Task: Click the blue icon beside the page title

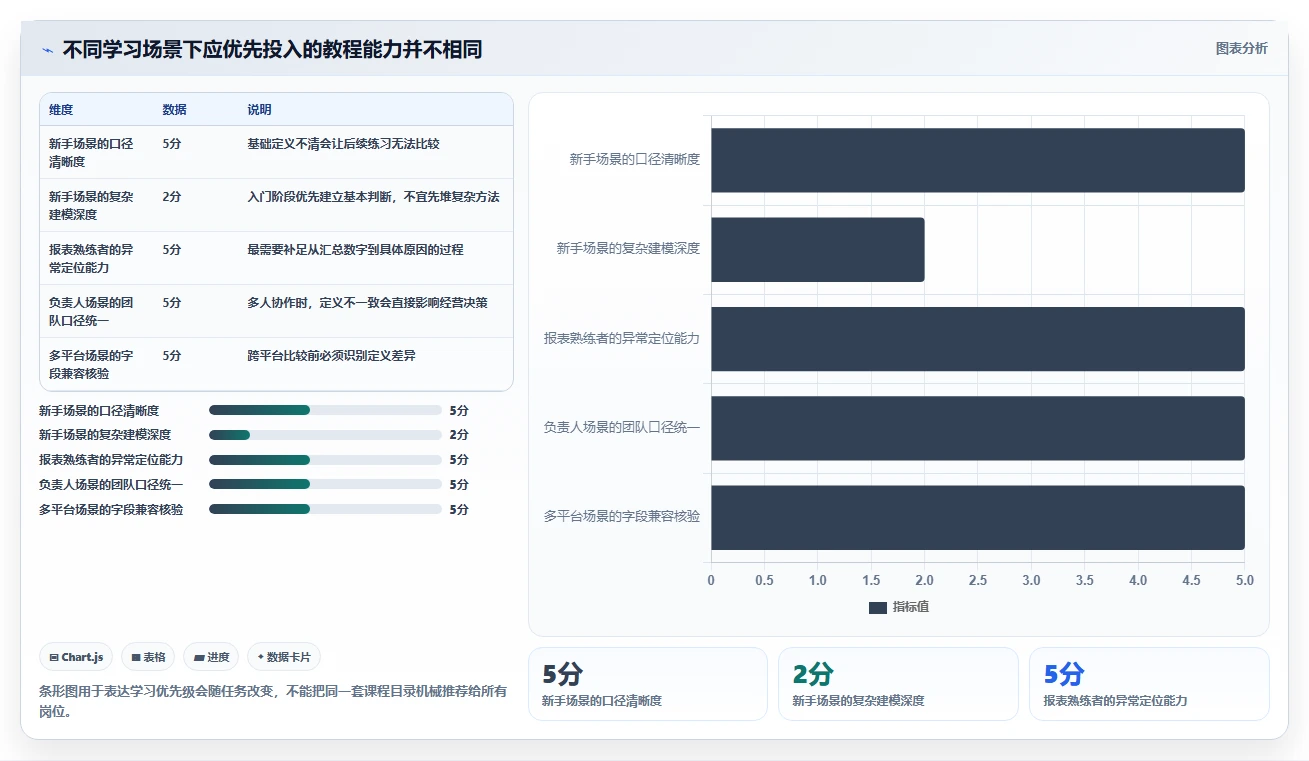Action: (48, 49)
